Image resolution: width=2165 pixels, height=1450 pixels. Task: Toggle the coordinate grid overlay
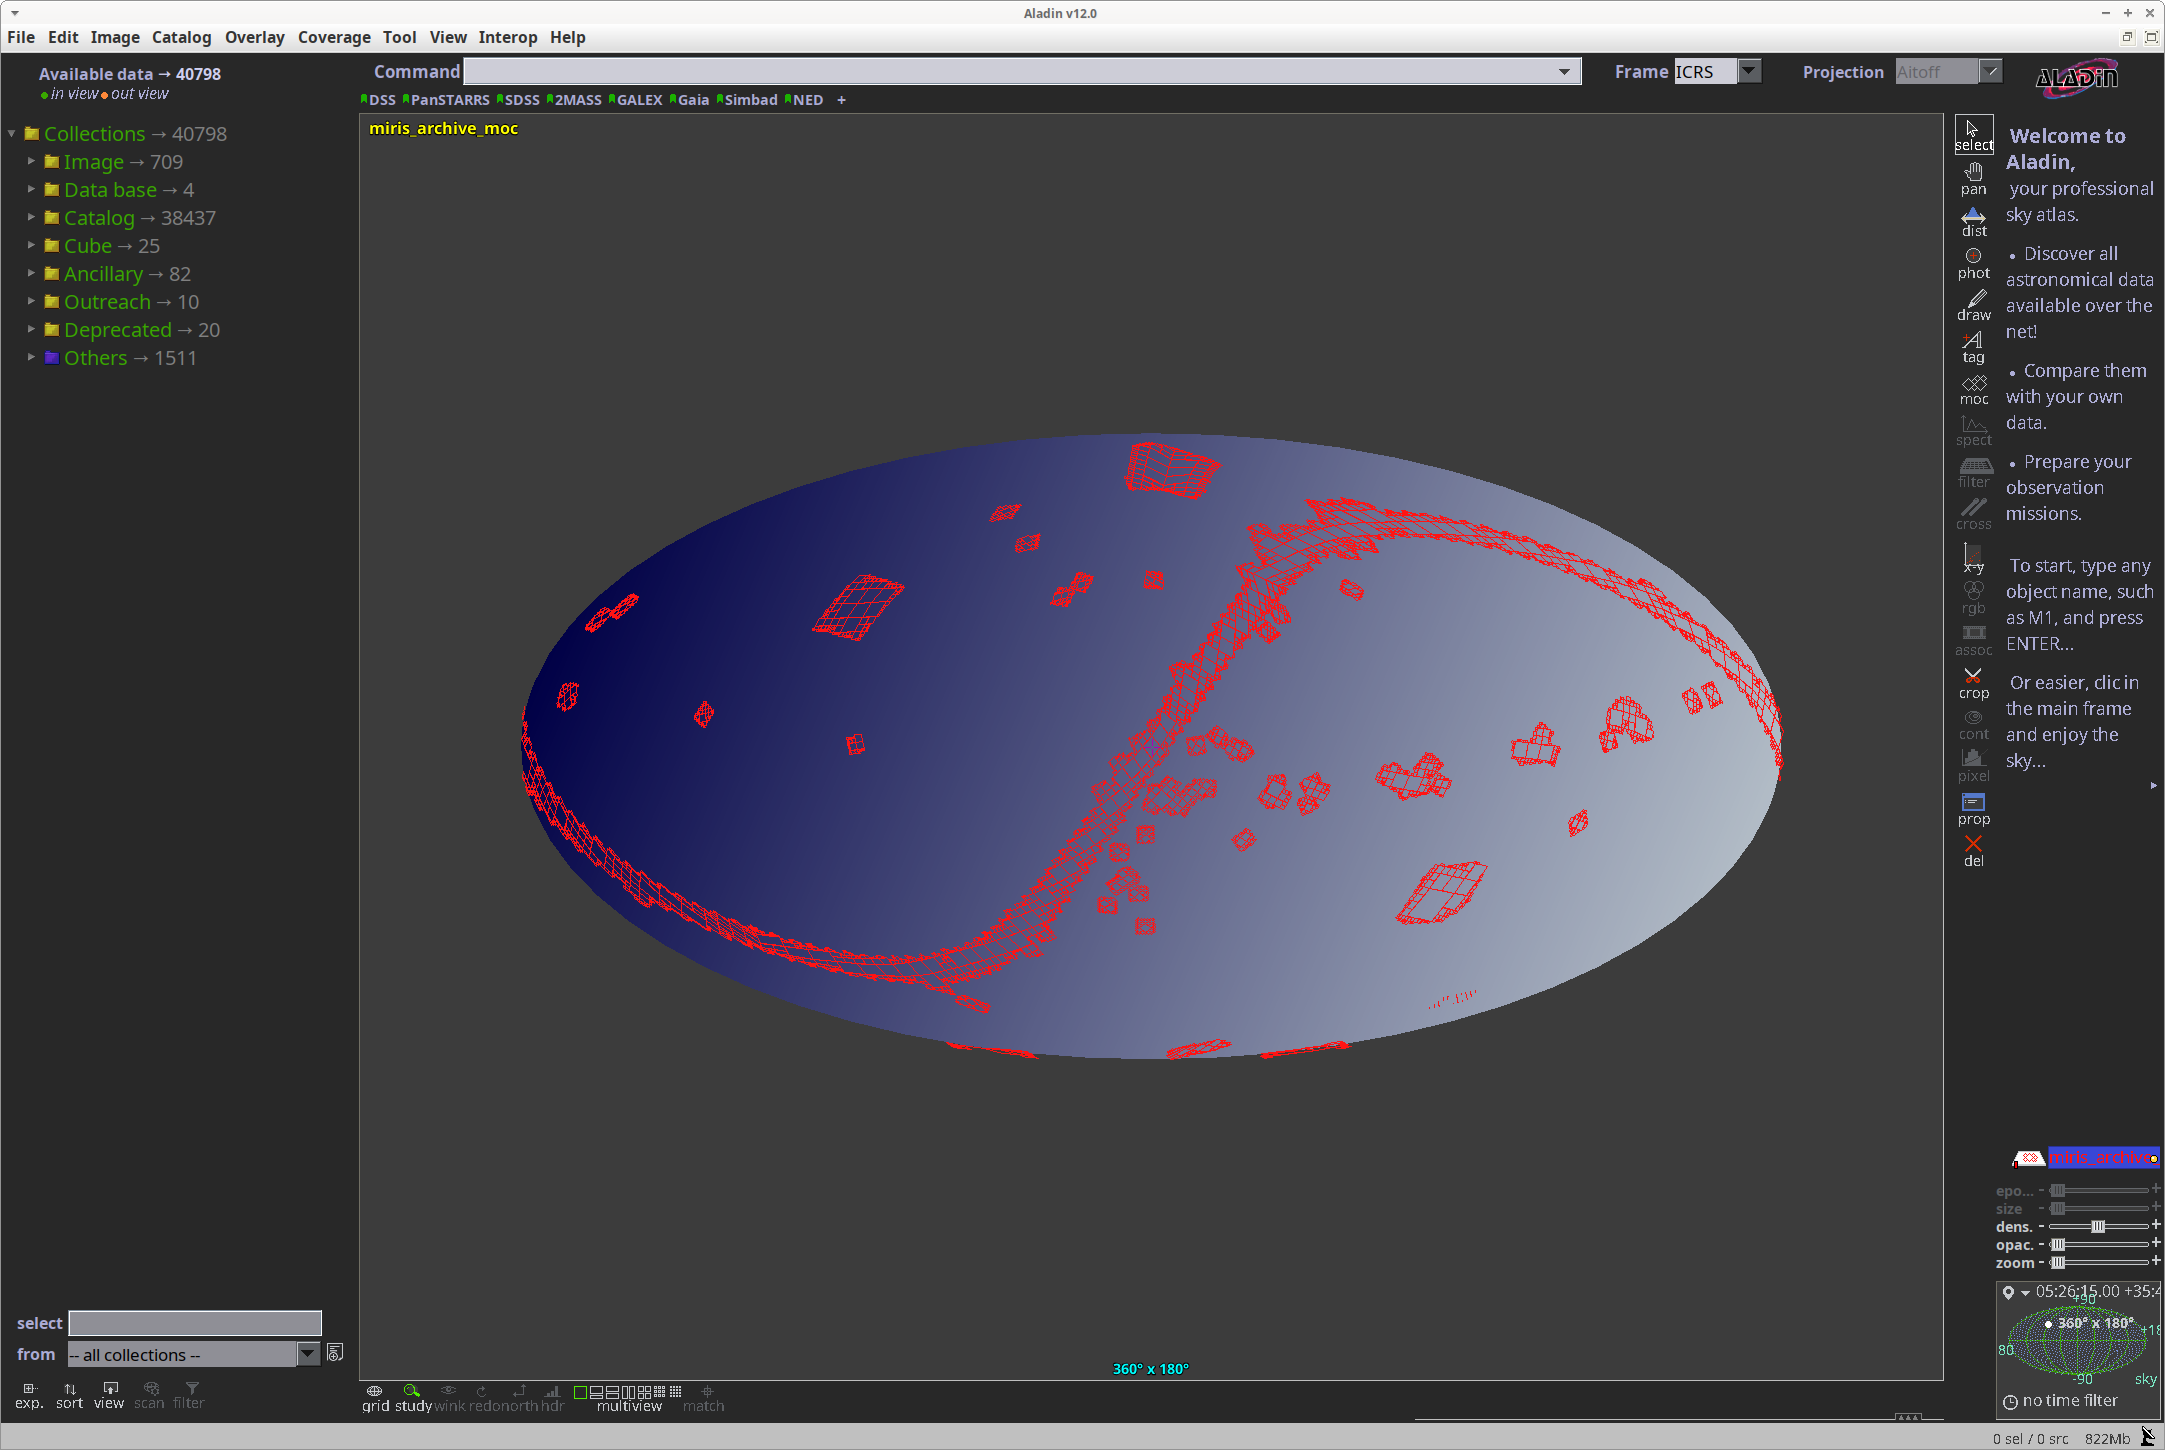[375, 1397]
